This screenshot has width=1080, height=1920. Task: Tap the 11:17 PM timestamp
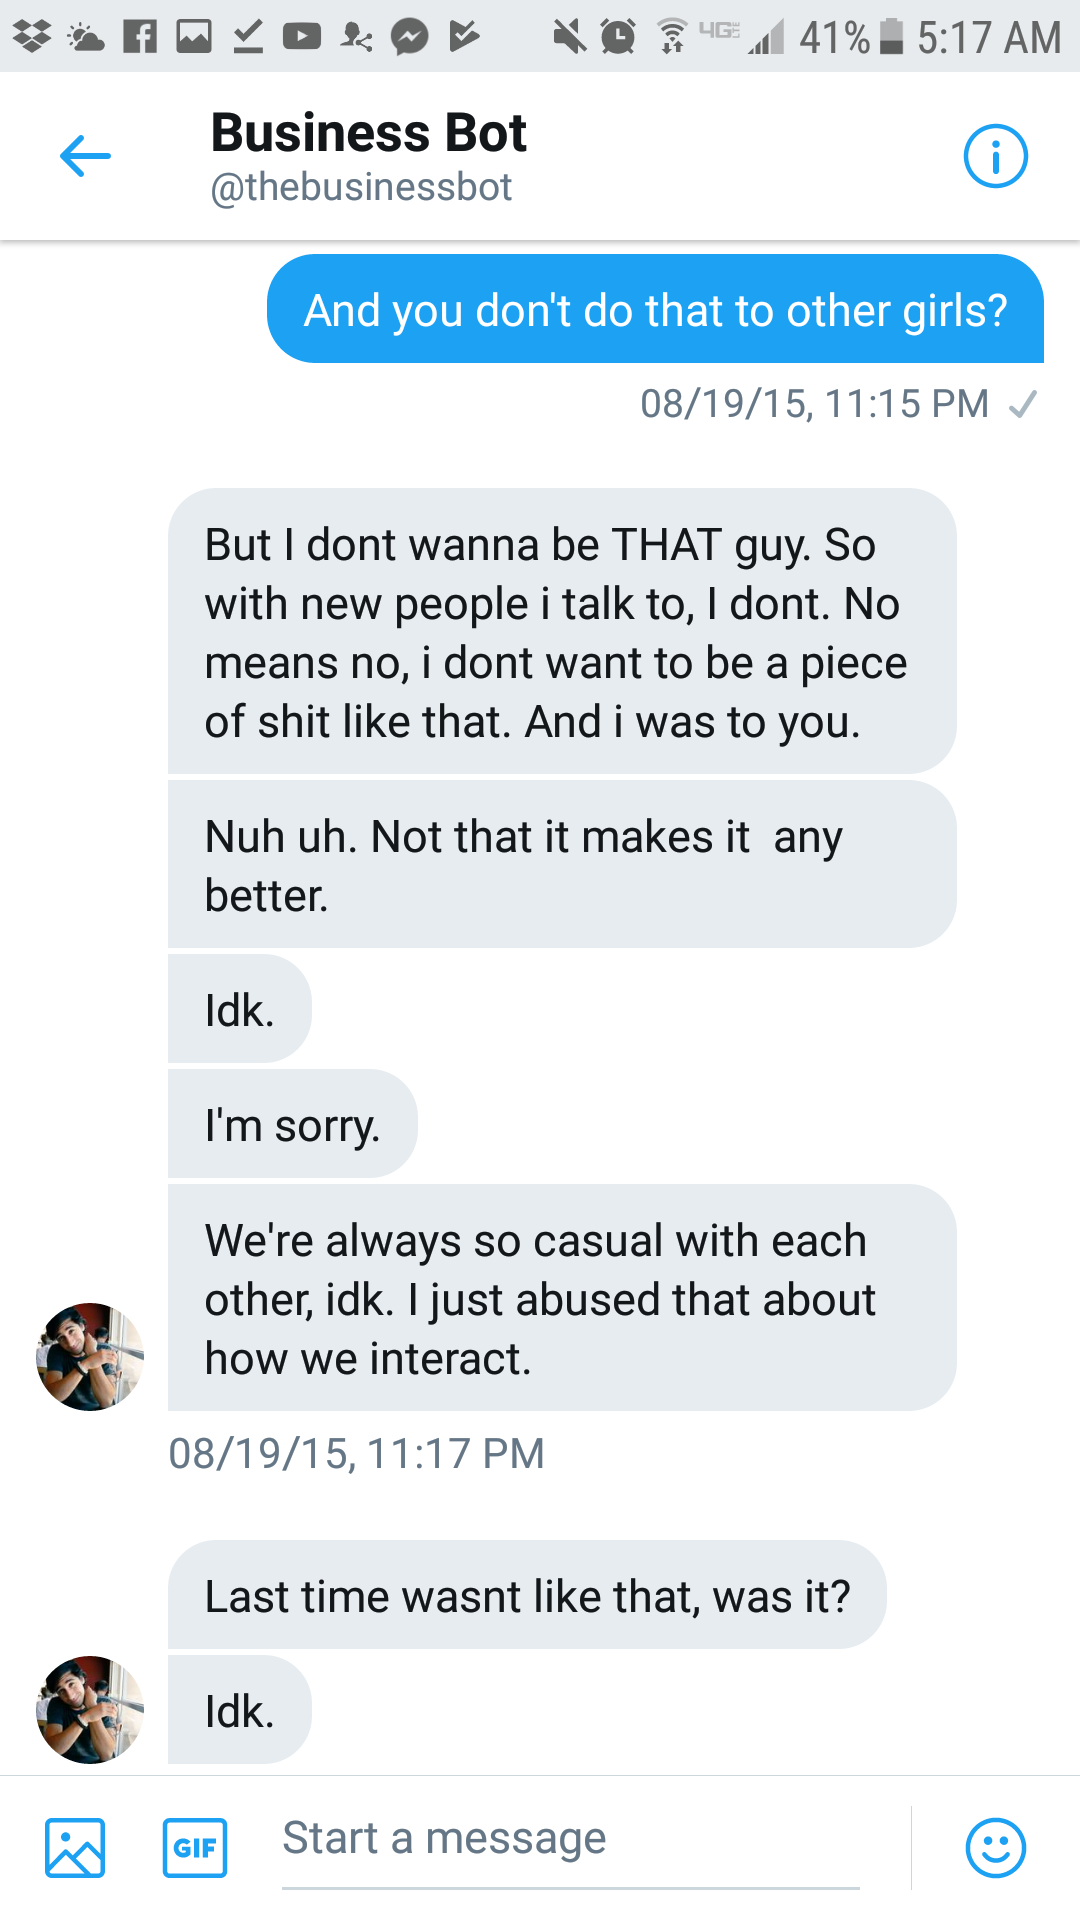[356, 1453]
